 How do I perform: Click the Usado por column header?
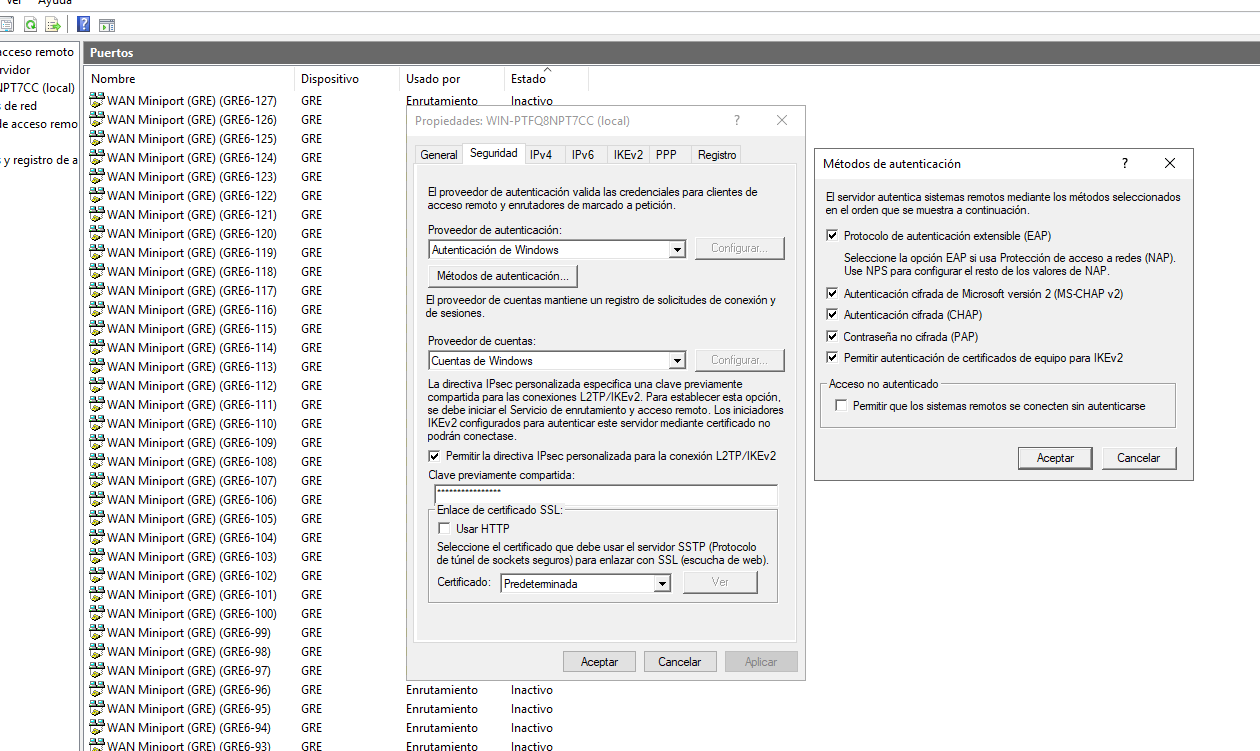(x=453, y=78)
